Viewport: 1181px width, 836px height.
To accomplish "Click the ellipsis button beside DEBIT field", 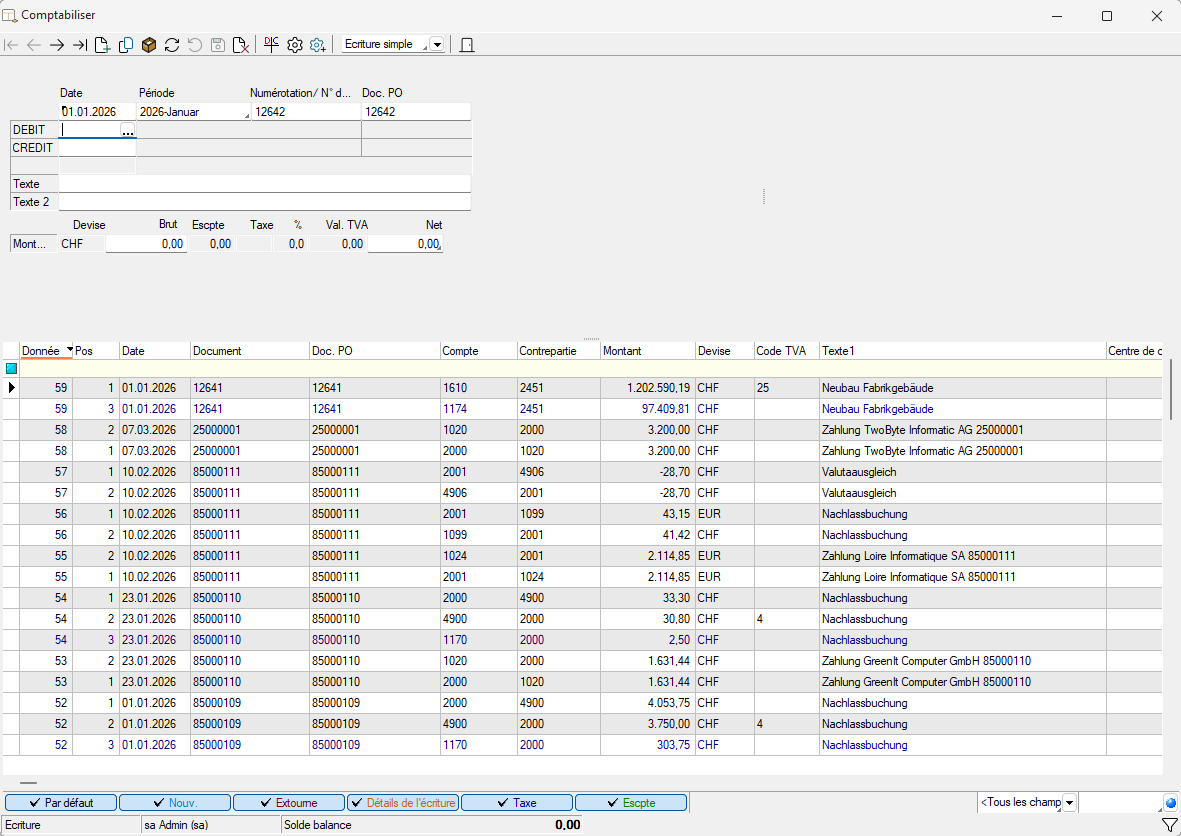I will 127,131.
